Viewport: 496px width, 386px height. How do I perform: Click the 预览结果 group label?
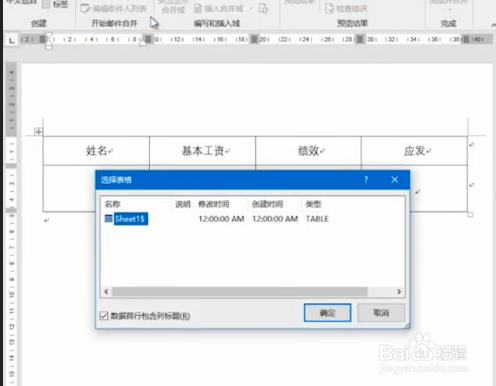(353, 23)
